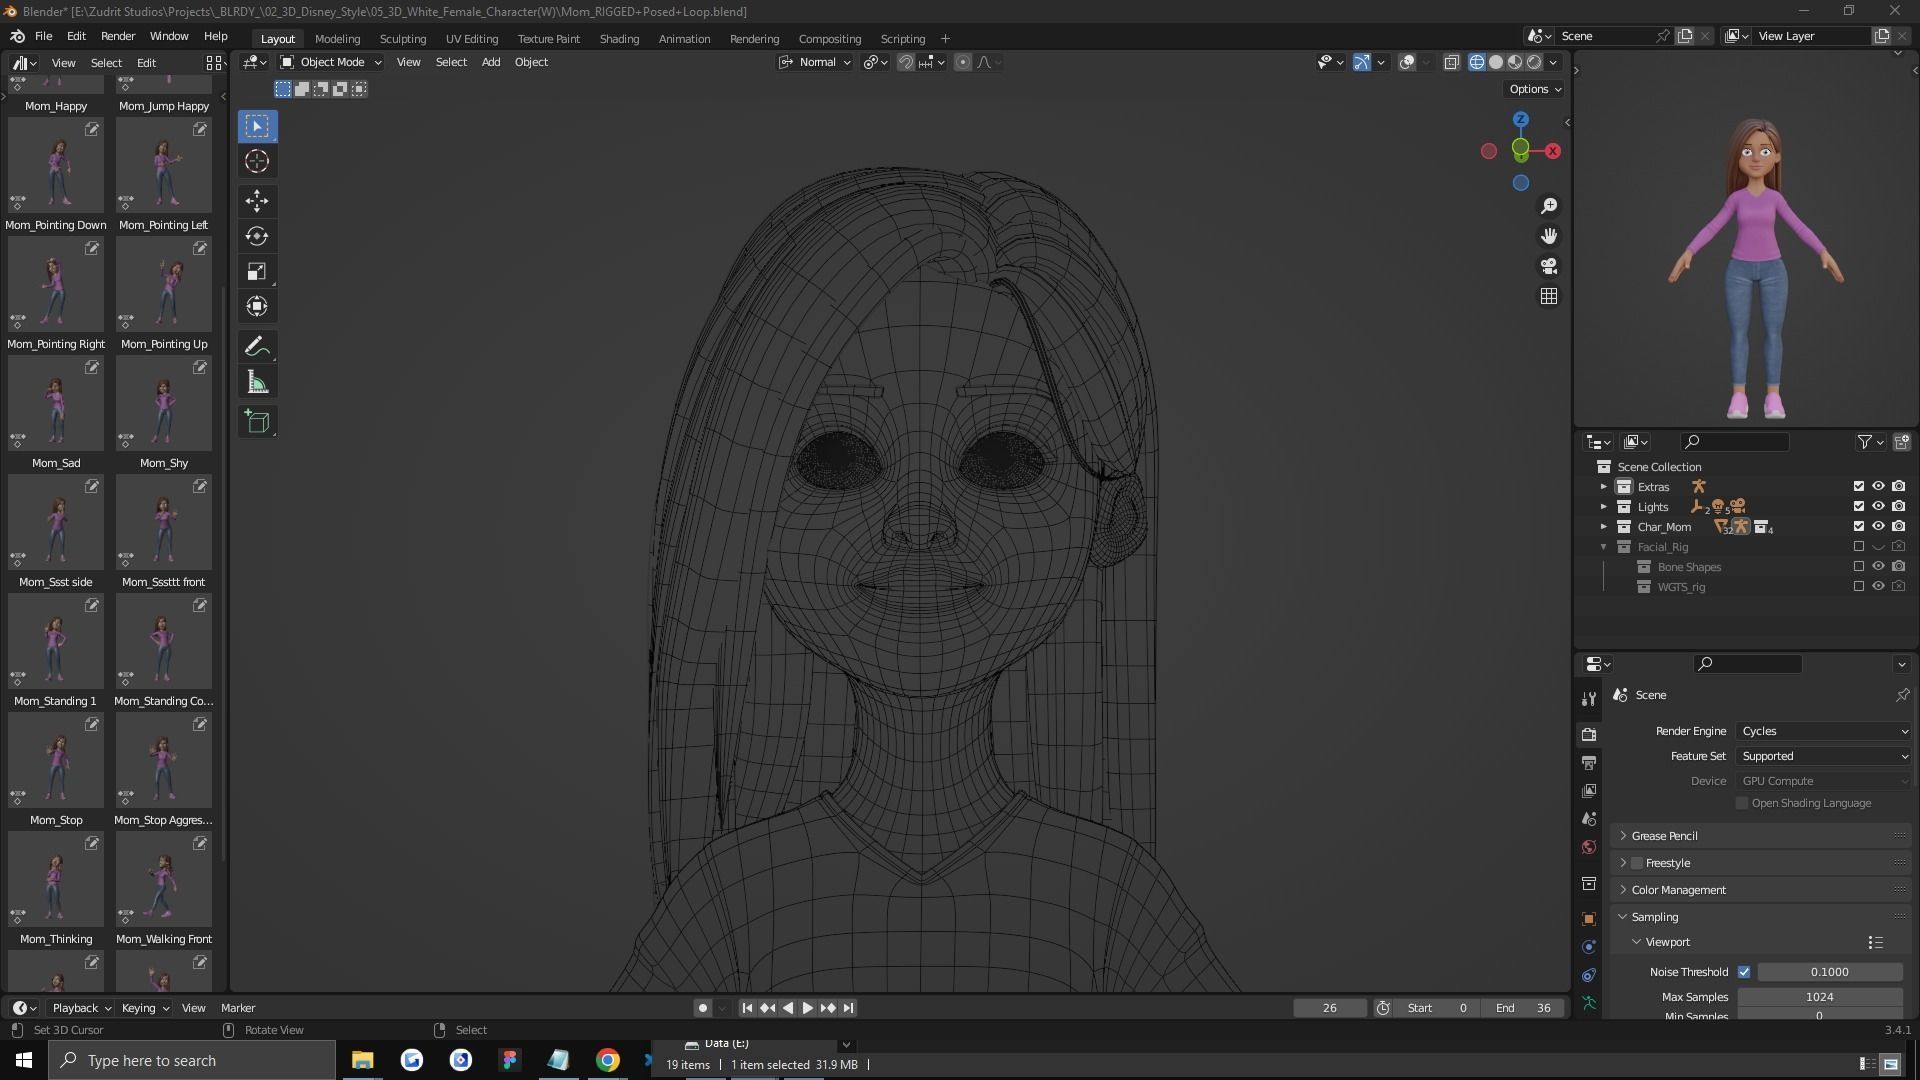Disable rendering of the Extras collection

[1898, 487]
